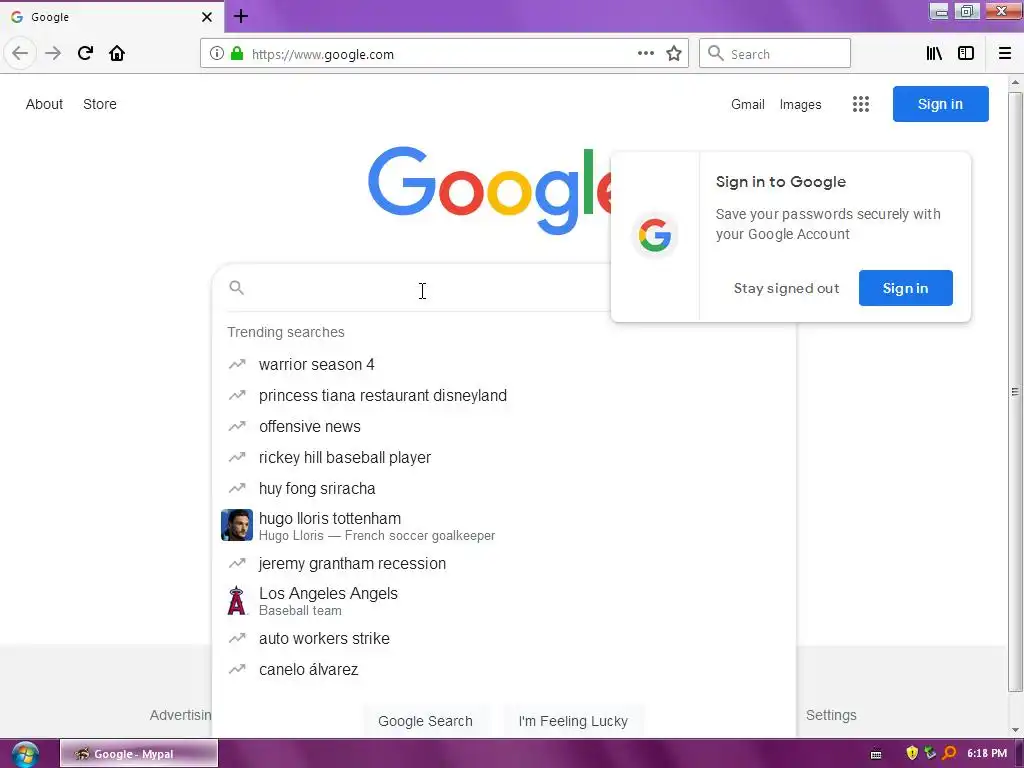1024x768 pixels.
Task: Open page actions three-dot menu
Action: coord(646,54)
